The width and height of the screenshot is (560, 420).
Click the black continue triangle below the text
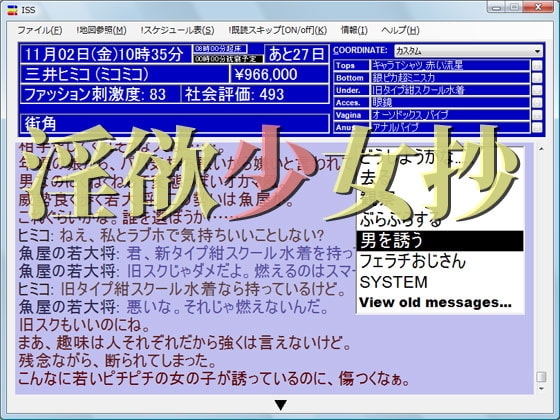click(281, 405)
